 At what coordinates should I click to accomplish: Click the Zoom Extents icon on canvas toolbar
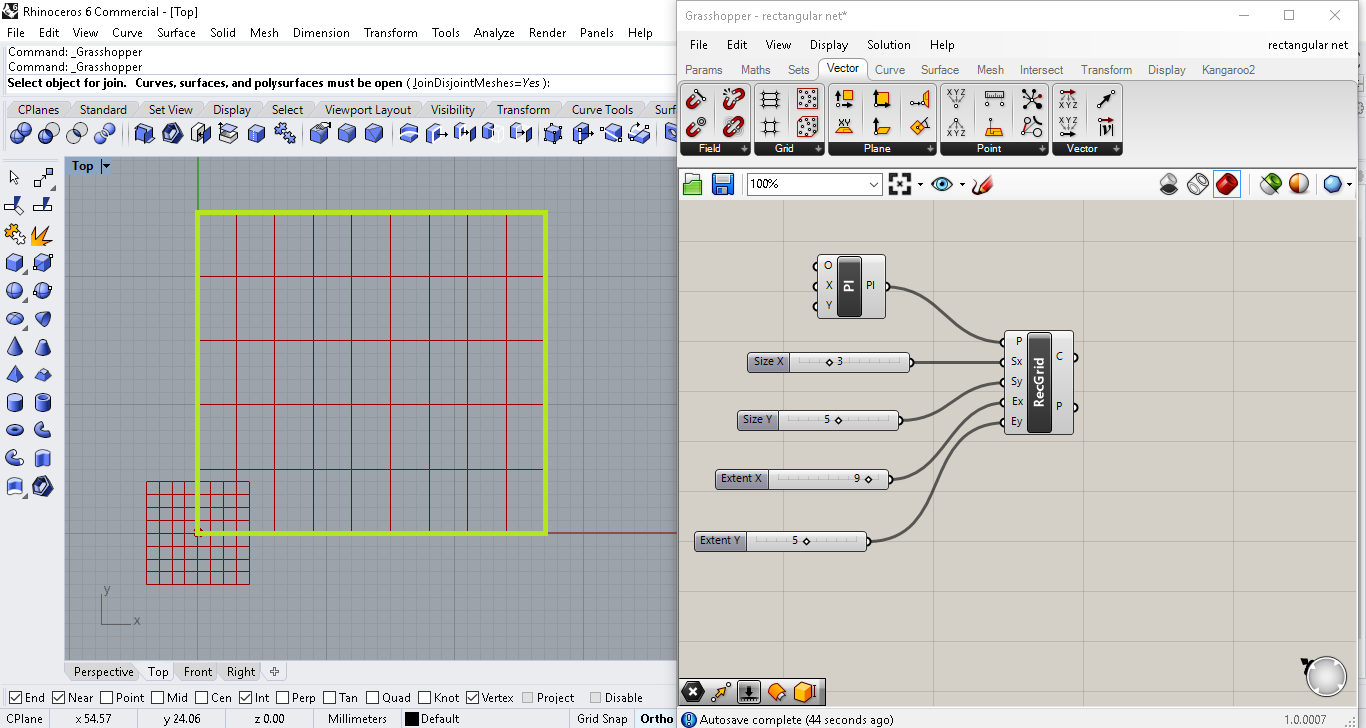click(x=900, y=184)
